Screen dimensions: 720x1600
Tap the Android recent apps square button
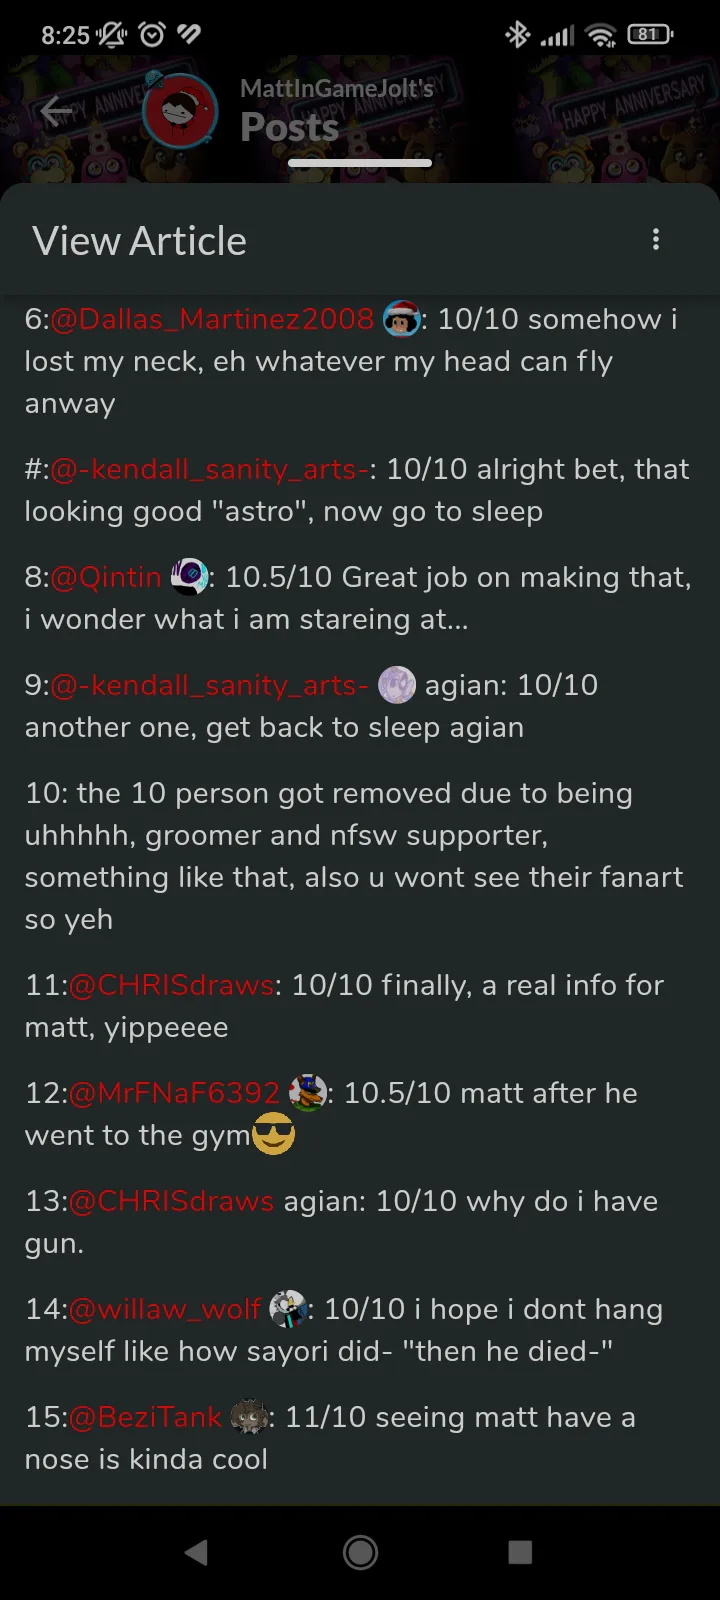click(x=520, y=1552)
